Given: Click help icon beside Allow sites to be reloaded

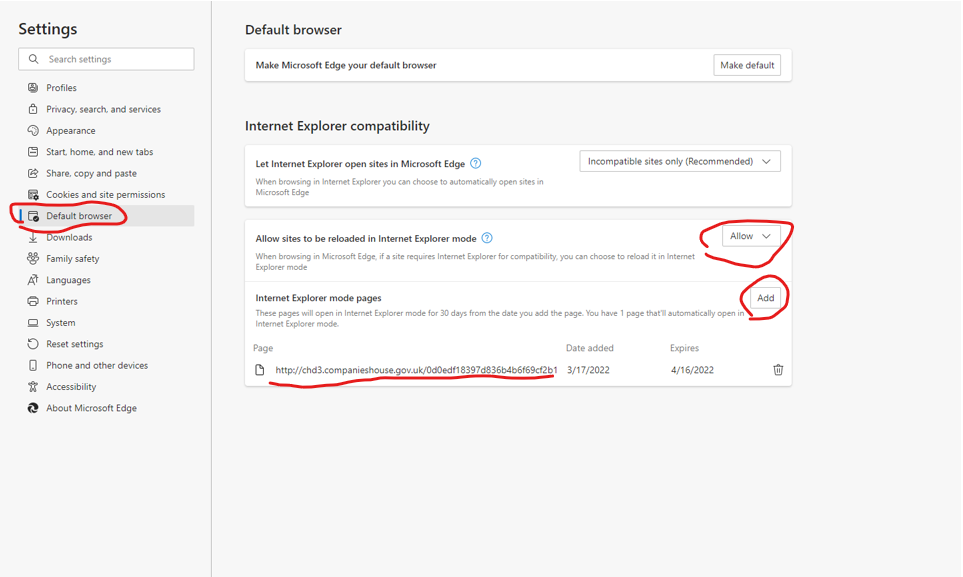Looking at the screenshot, I should click(x=487, y=238).
